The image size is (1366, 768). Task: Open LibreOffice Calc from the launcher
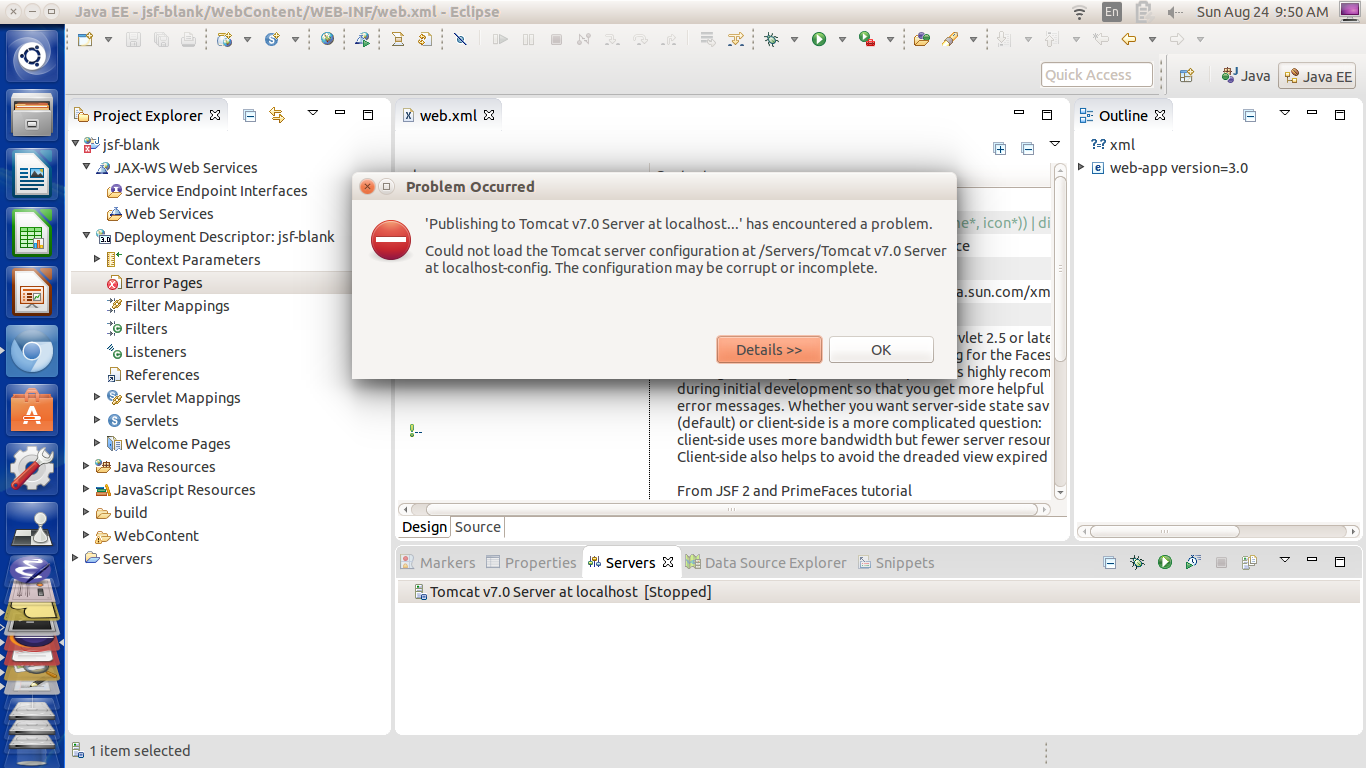[32, 233]
